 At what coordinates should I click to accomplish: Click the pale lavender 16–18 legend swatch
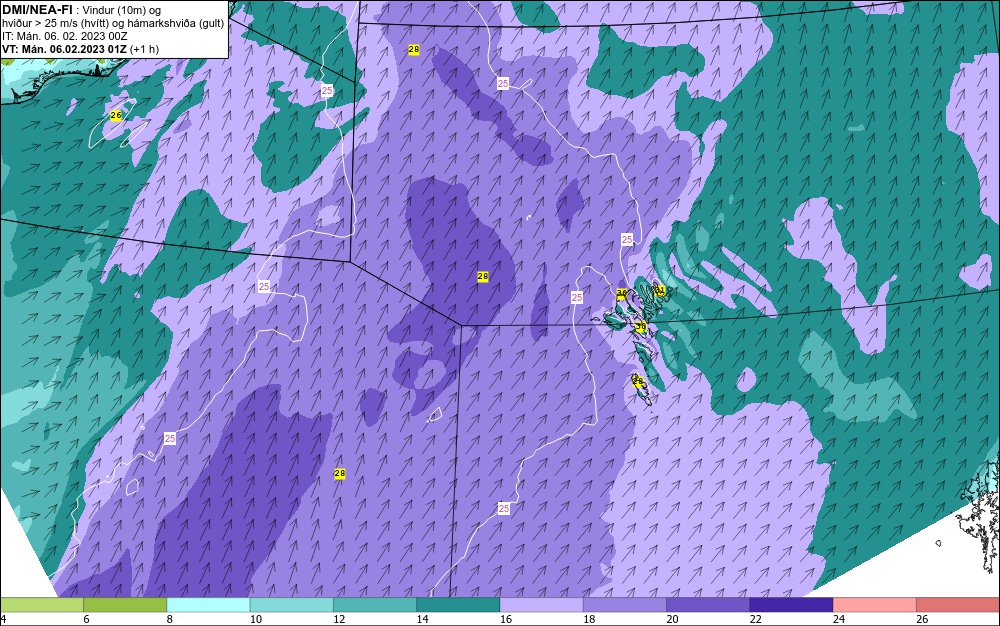tap(541, 605)
